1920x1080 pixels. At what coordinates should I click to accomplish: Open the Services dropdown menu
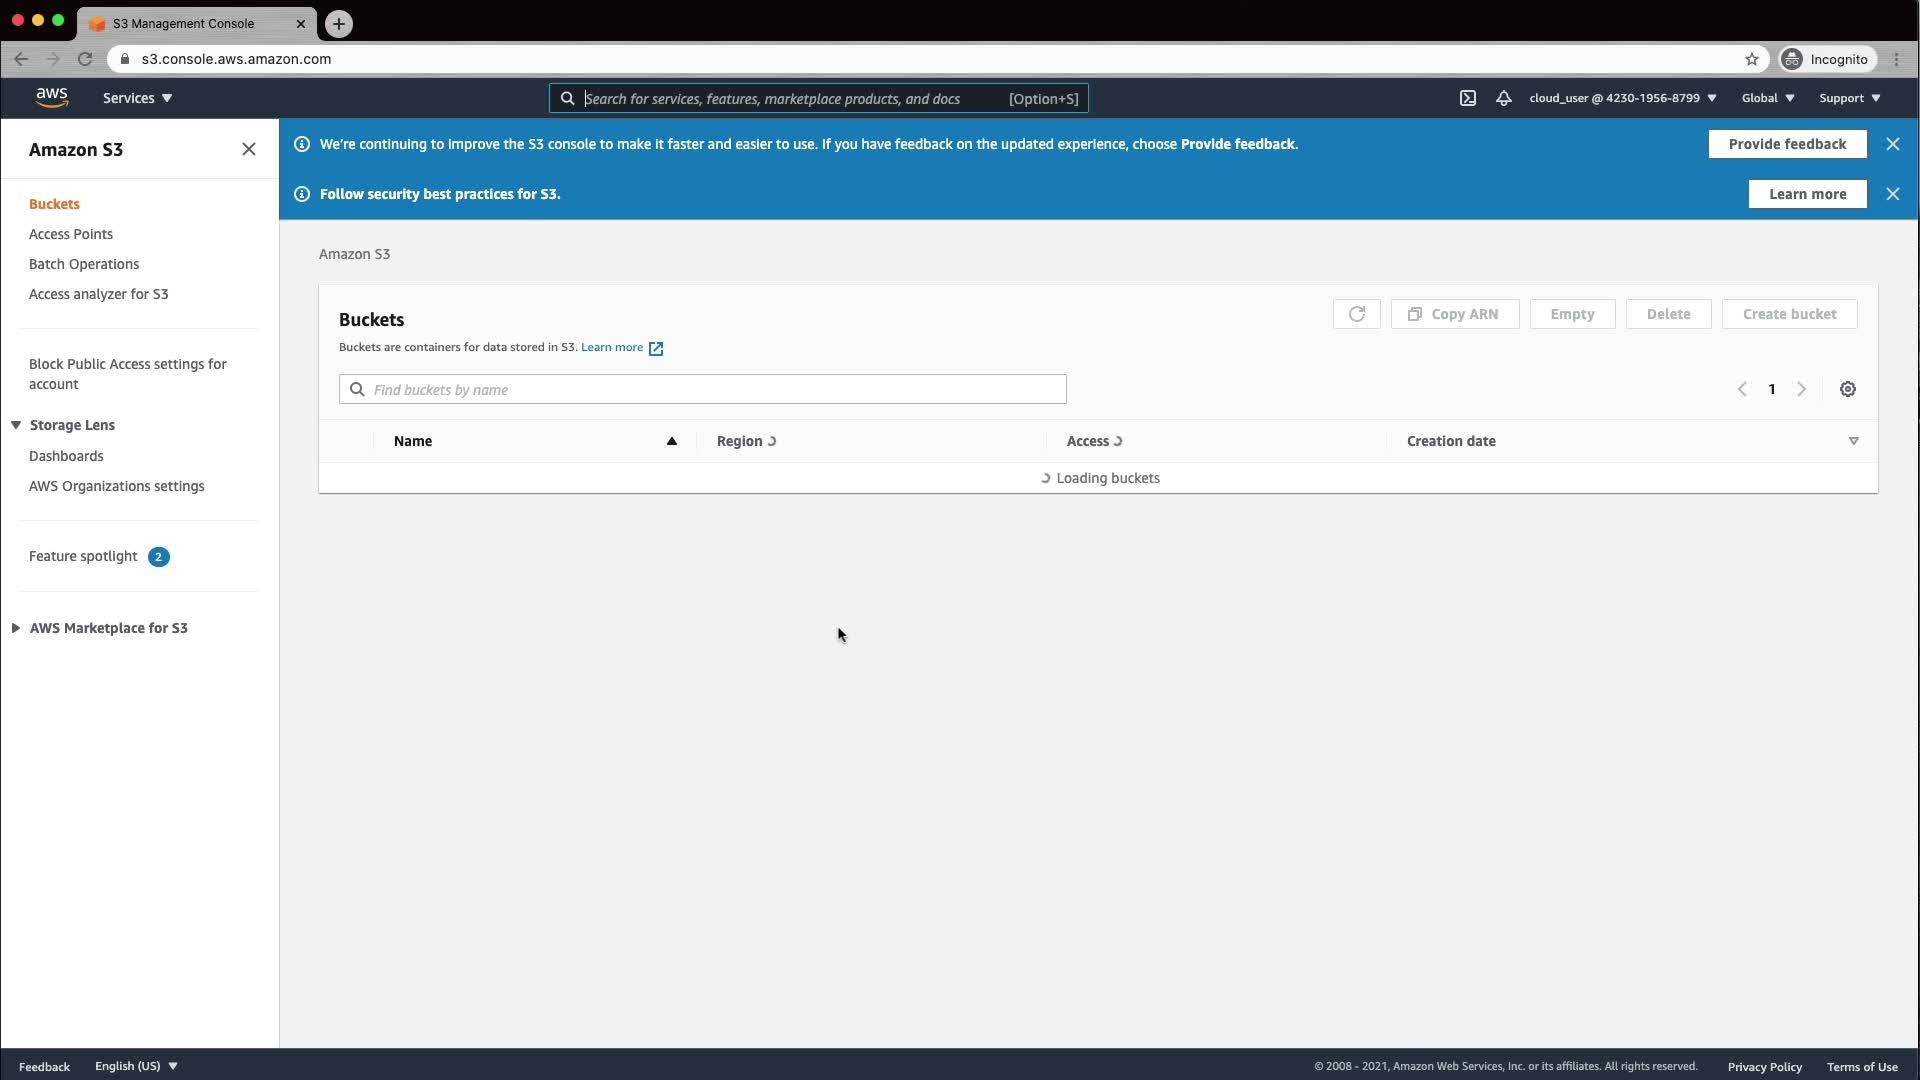137,98
